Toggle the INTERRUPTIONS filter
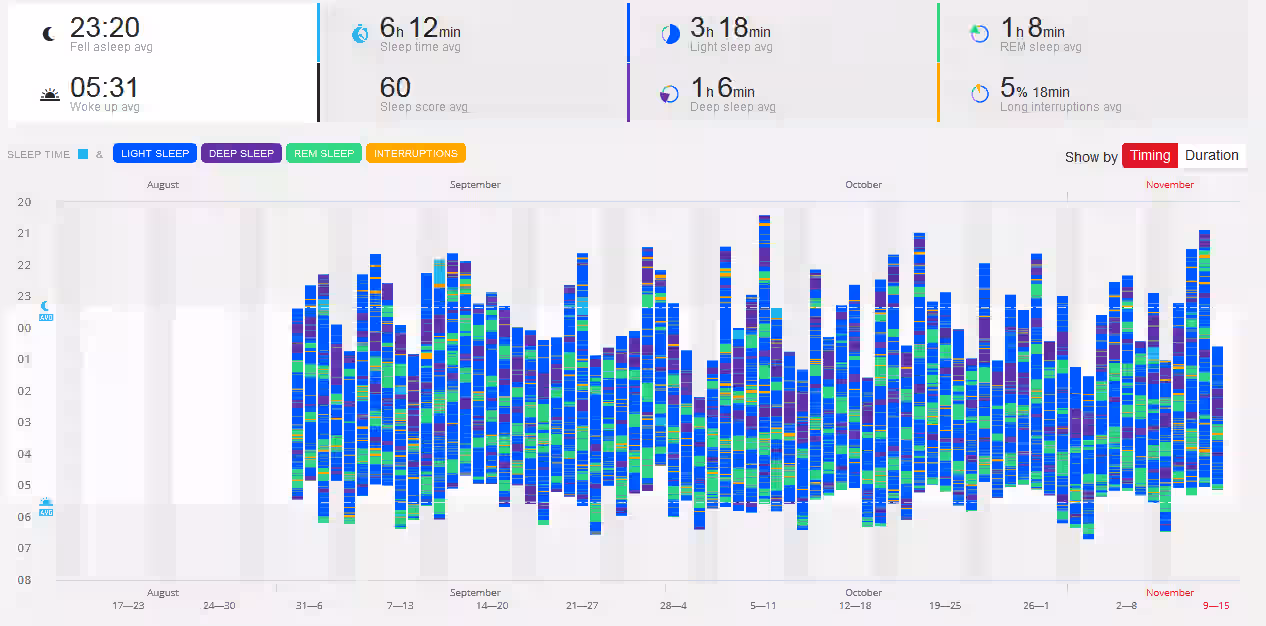The height and width of the screenshot is (626, 1266). click(415, 153)
